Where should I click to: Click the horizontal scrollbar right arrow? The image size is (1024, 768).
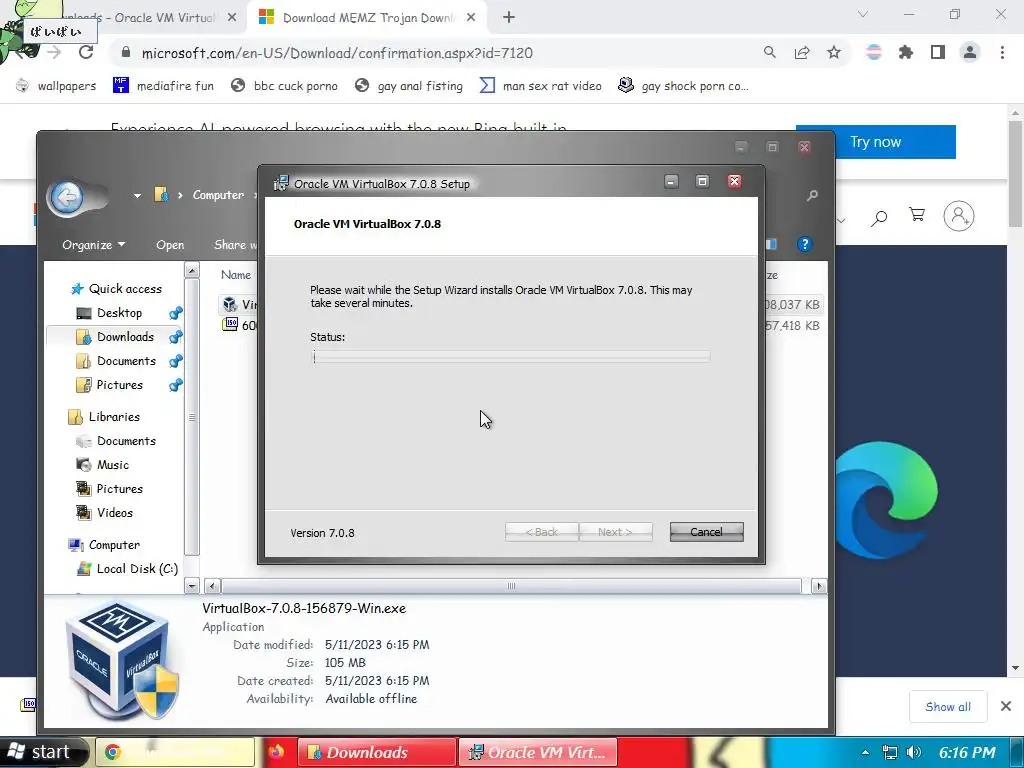(818, 586)
